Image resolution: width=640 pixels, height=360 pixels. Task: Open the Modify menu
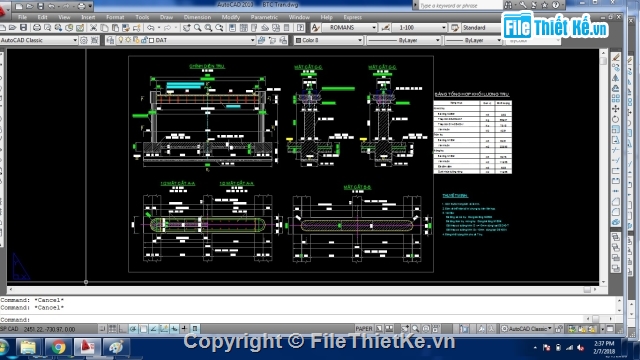pos(231,17)
